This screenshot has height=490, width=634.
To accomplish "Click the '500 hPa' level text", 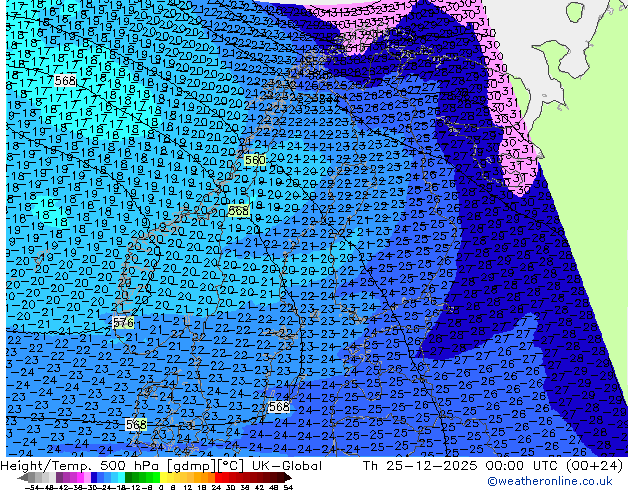I will click(130, 466).
